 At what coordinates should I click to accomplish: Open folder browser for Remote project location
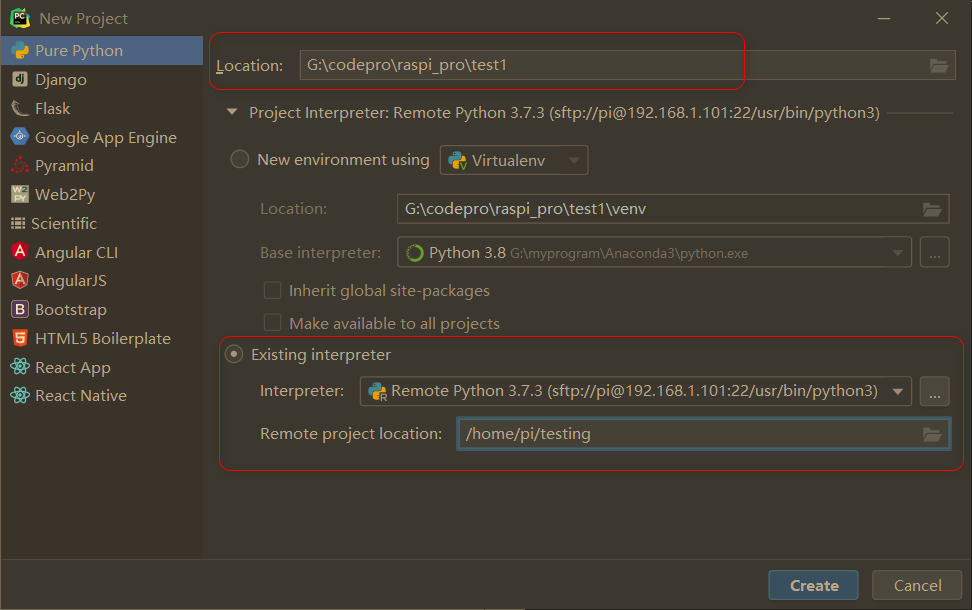click(933, 434)
